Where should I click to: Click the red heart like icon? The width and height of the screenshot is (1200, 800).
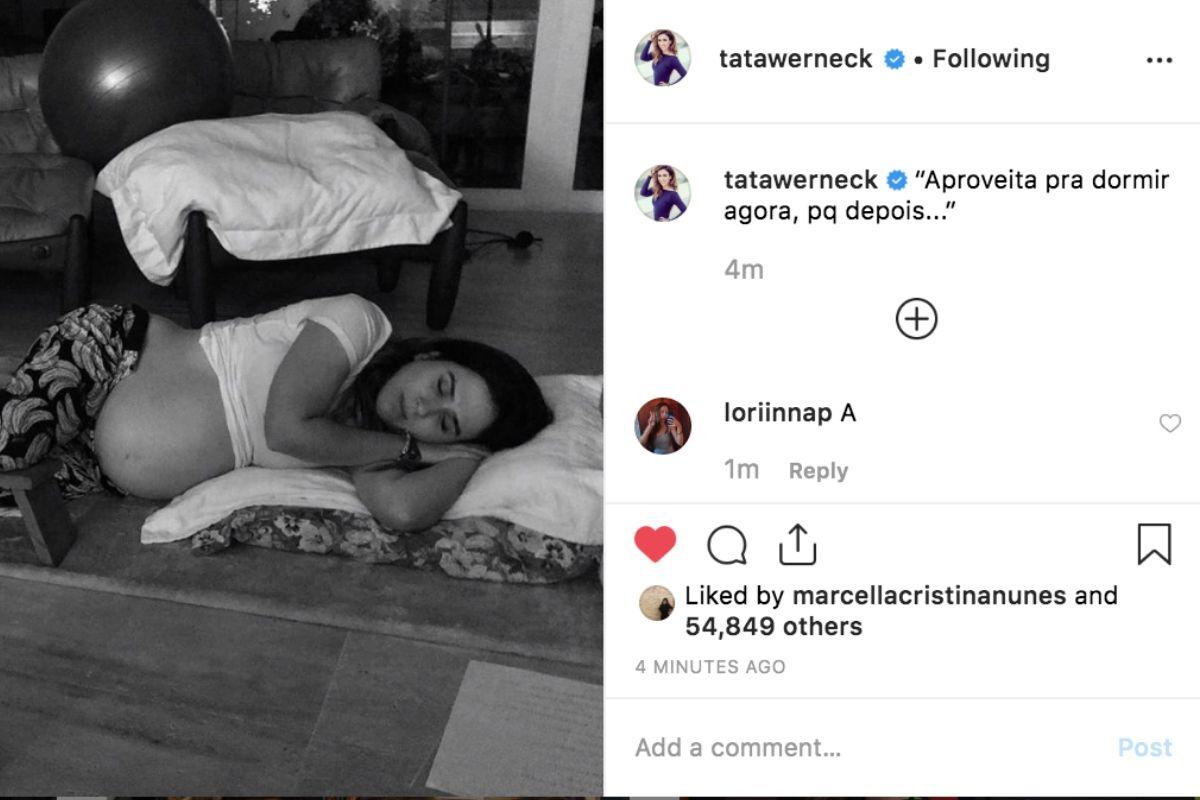click(x=656, y=544)
